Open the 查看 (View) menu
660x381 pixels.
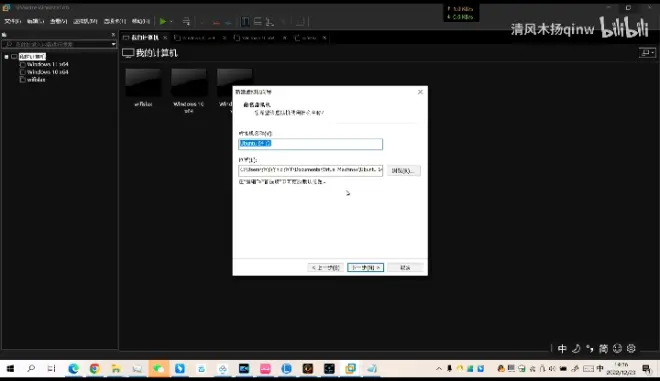tap(58, 21)
